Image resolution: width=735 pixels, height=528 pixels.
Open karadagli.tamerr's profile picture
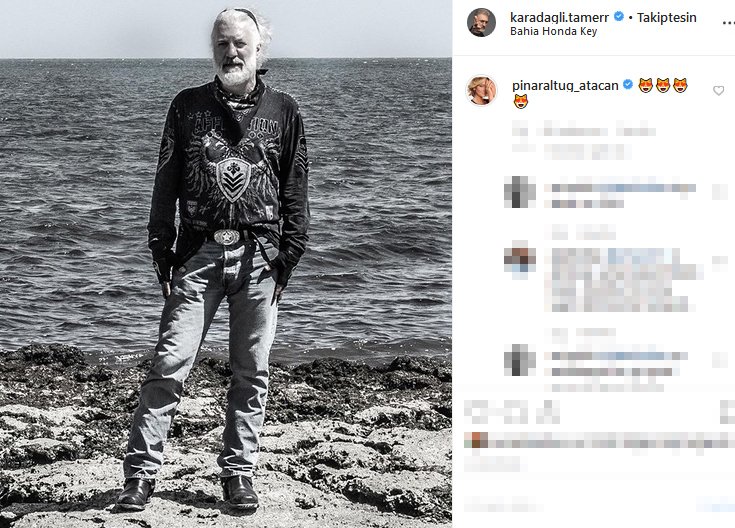[481, 23]
